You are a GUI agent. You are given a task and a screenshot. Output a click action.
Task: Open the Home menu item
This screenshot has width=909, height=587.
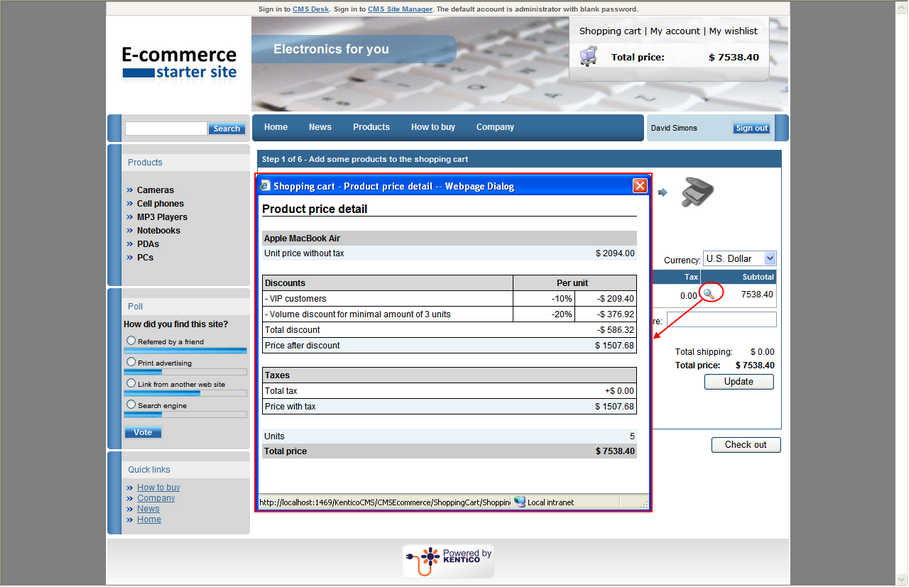(276, 127)
